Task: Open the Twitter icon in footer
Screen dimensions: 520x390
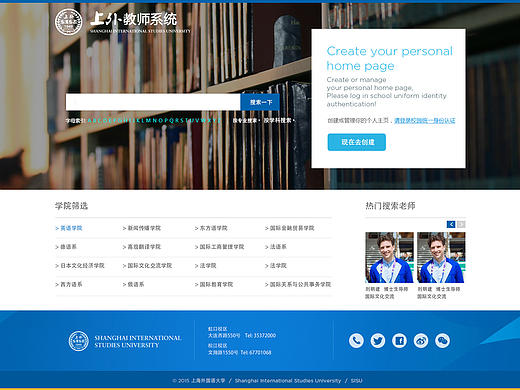Action: click(378, 341)
